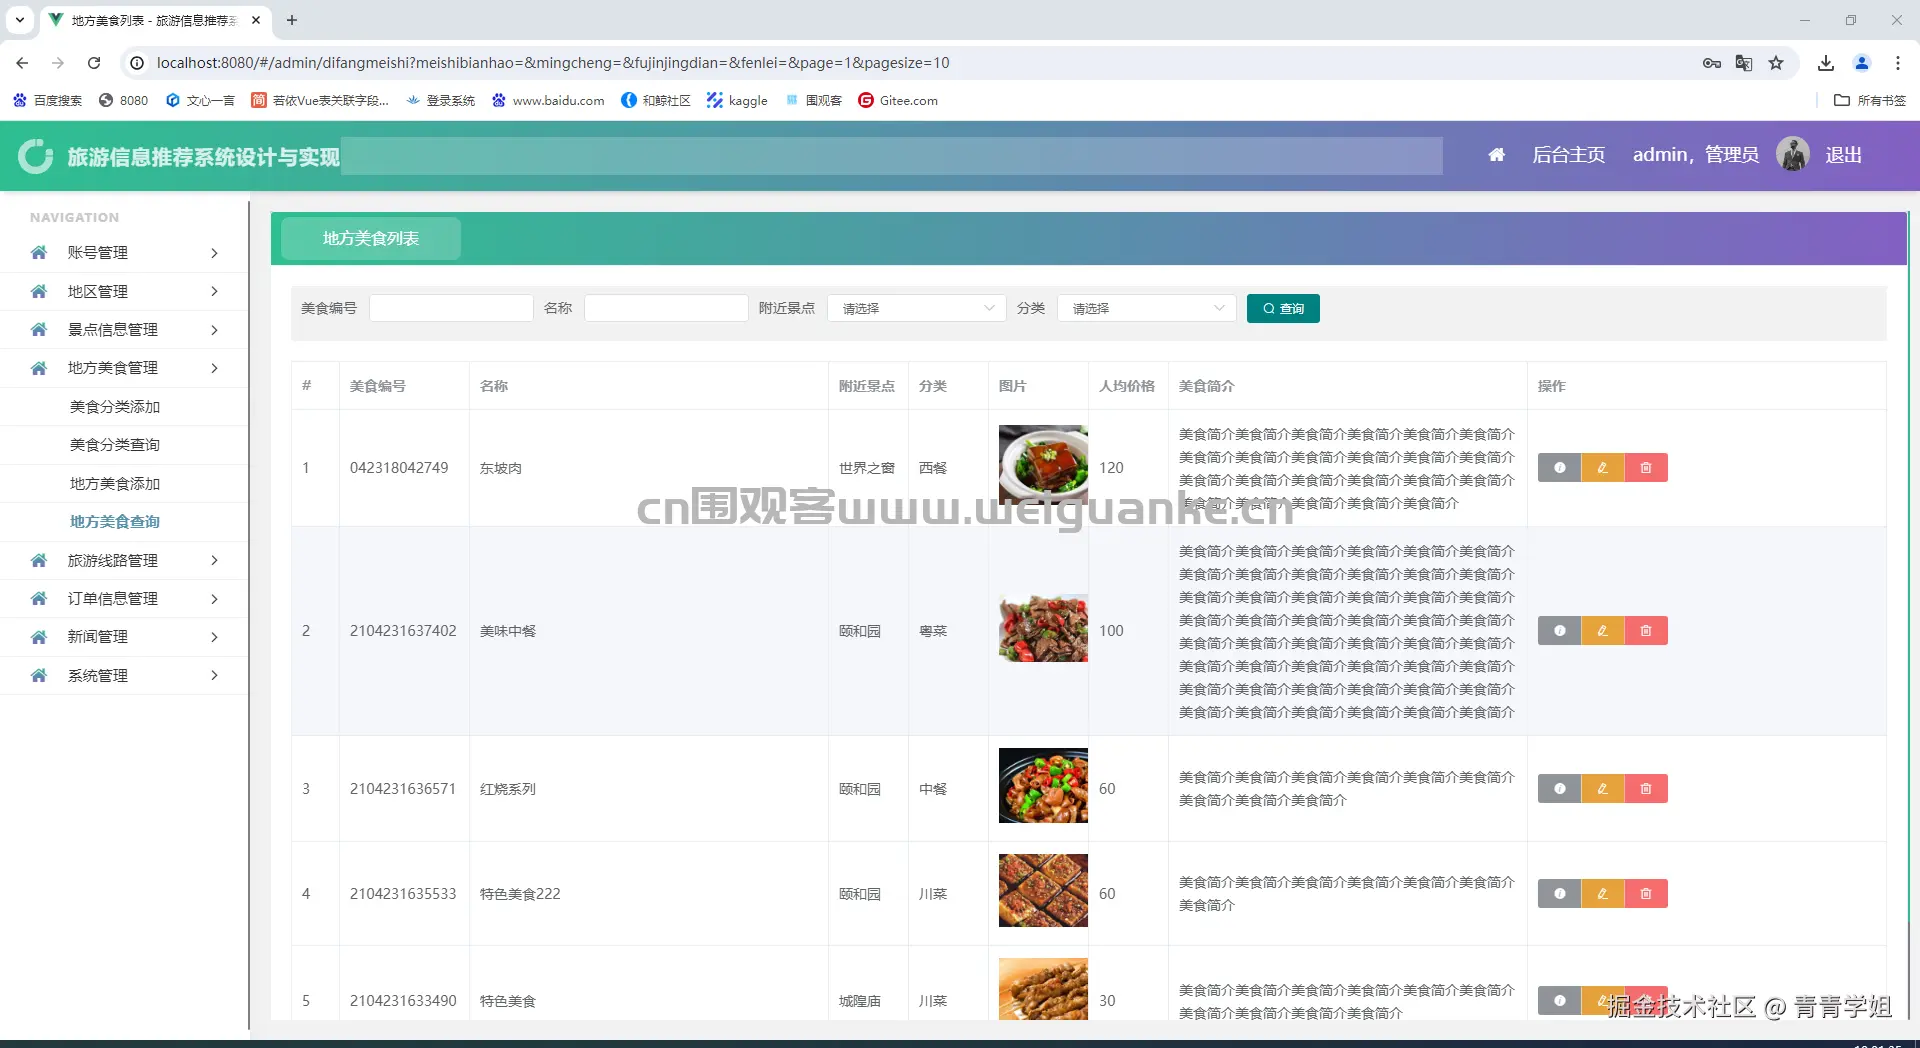
Task: Reload the page with browser refresh icon
Action: tap(94, 63)
